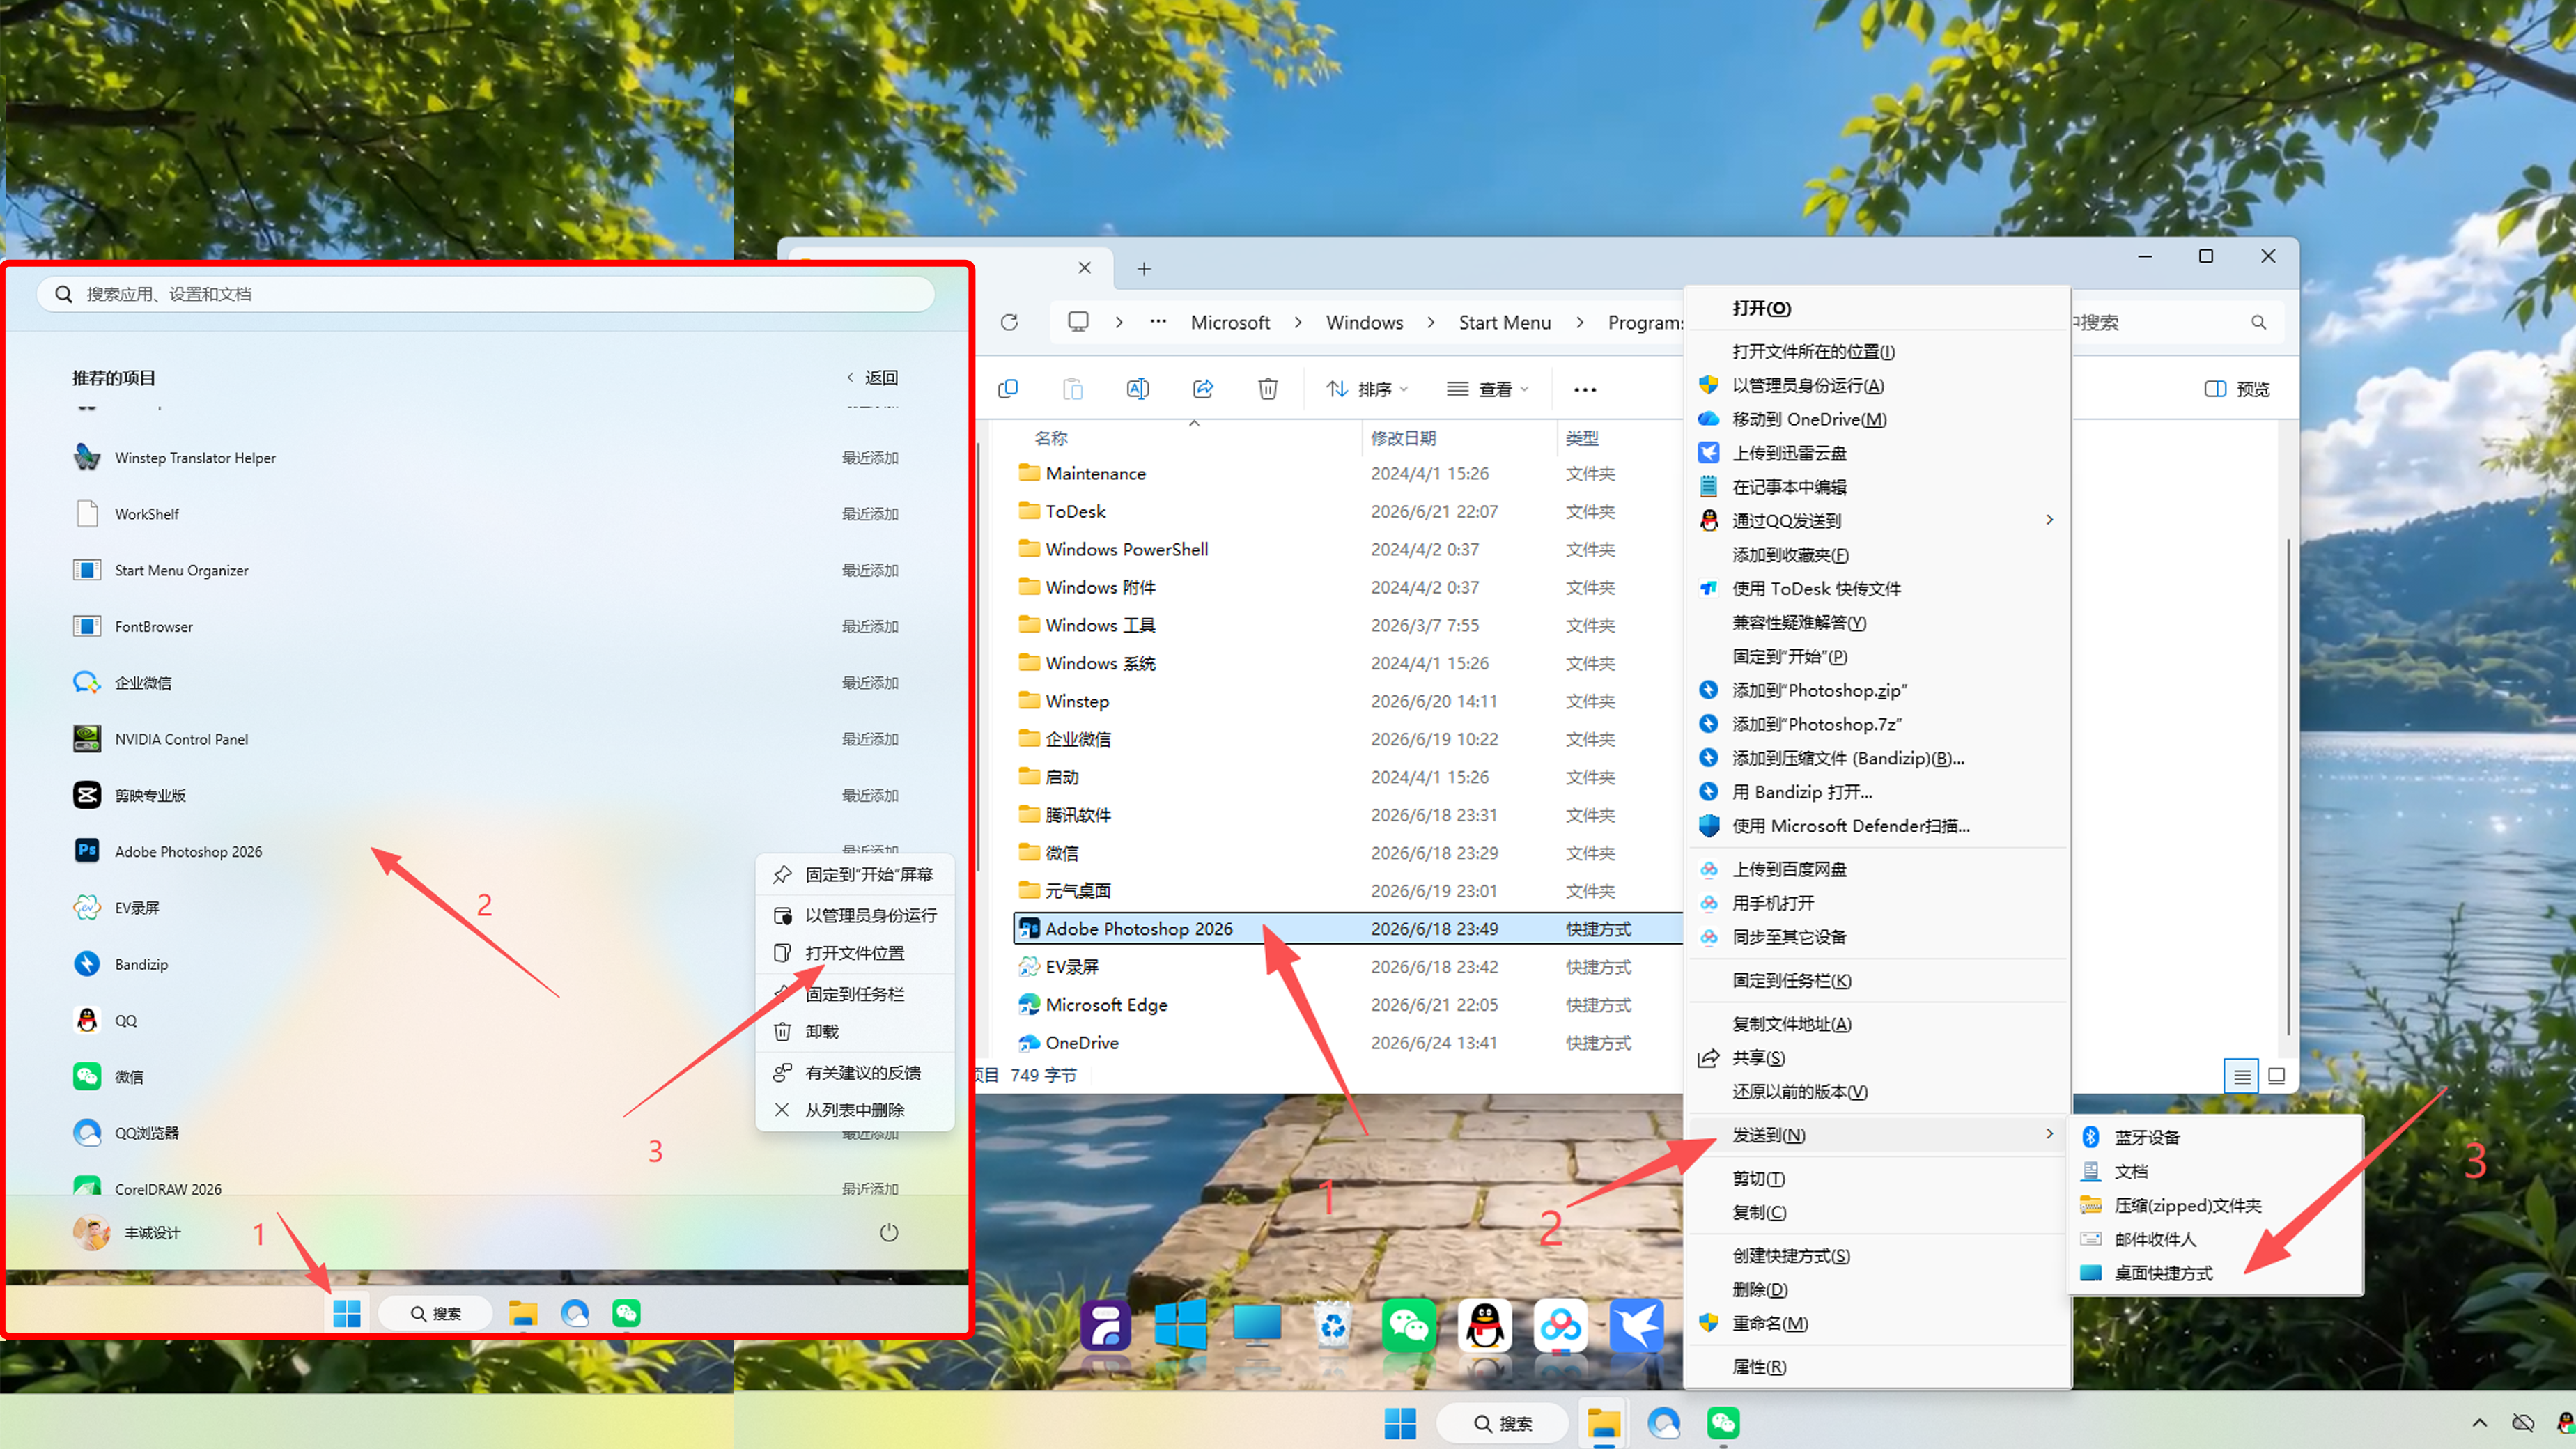The height and width of the screenshot is (1449, 2576).
Task: Click the 搜索 box on the taskbar below Explorer
Action: 1502,1423
